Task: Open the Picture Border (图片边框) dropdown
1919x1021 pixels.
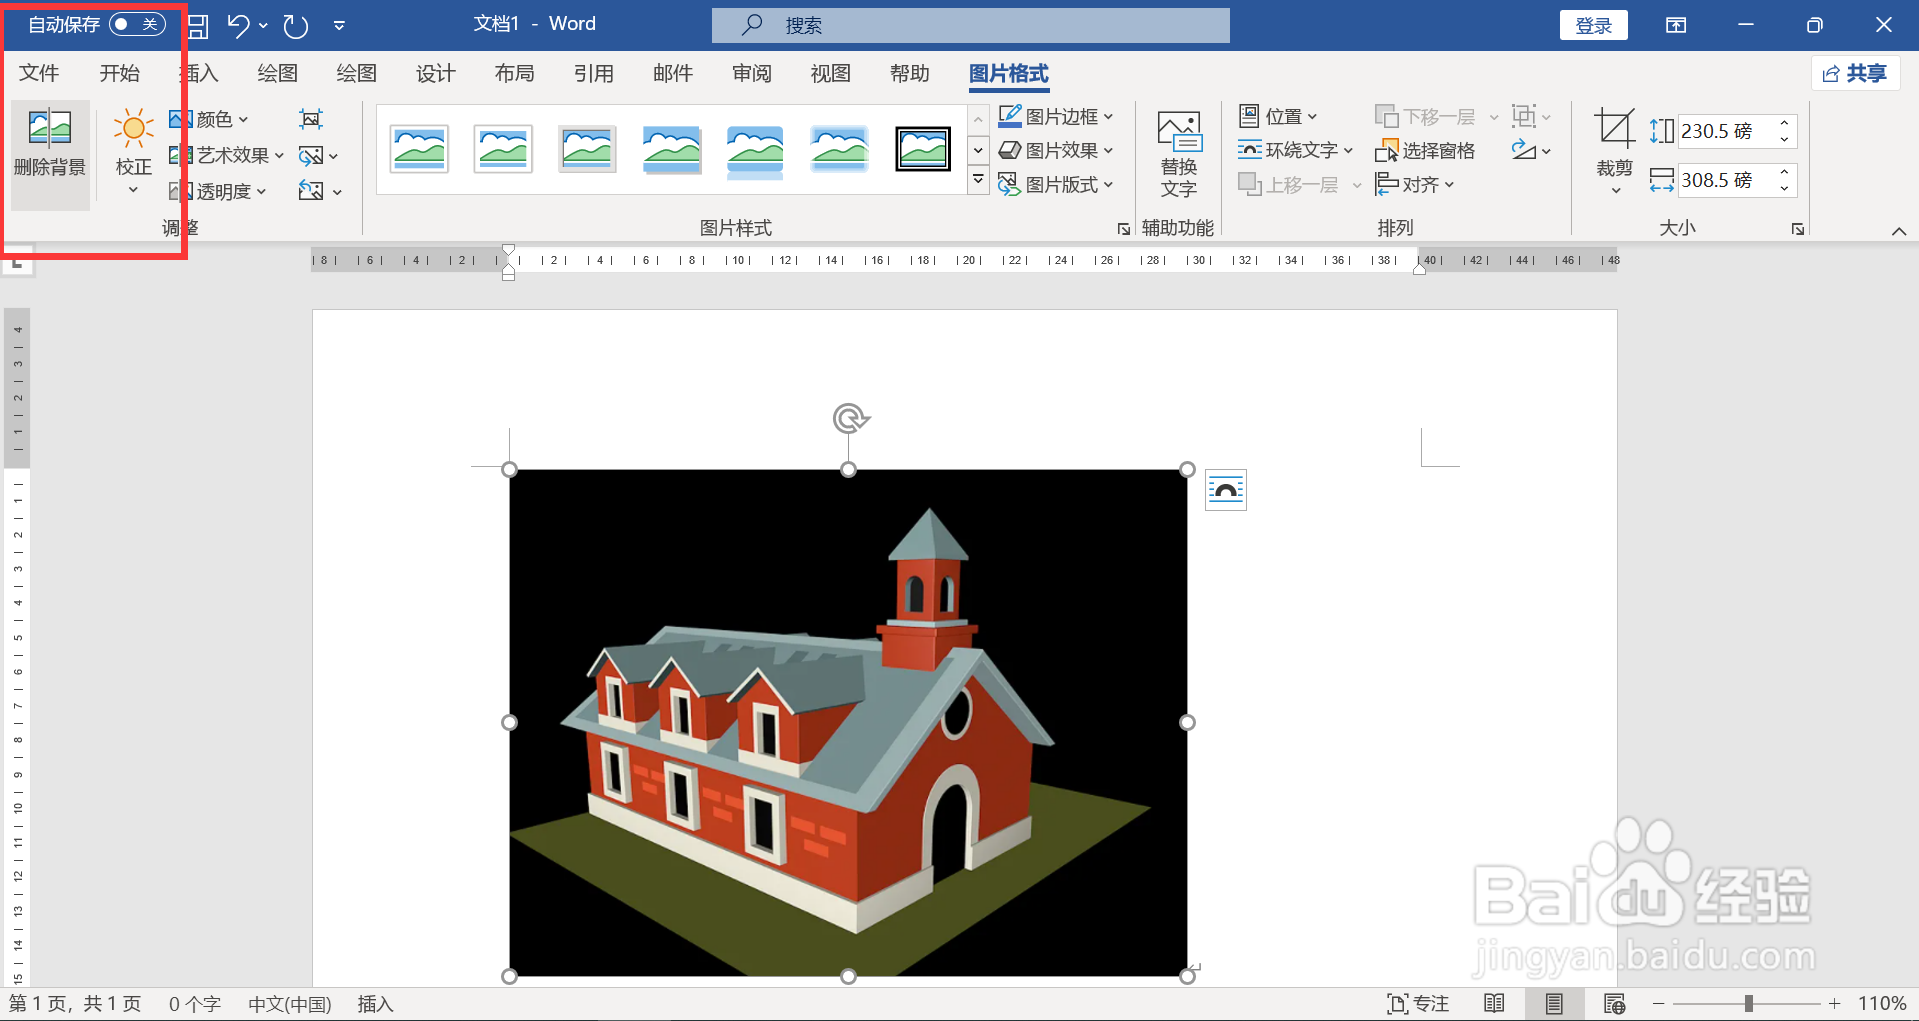Action: 1056,117
